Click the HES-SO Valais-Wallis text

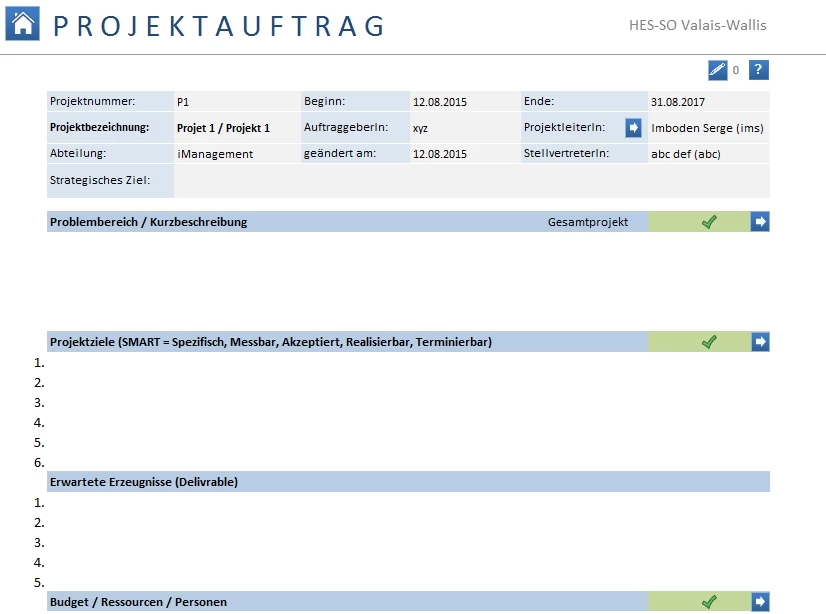pyautogui.click(x=698, y=26)
